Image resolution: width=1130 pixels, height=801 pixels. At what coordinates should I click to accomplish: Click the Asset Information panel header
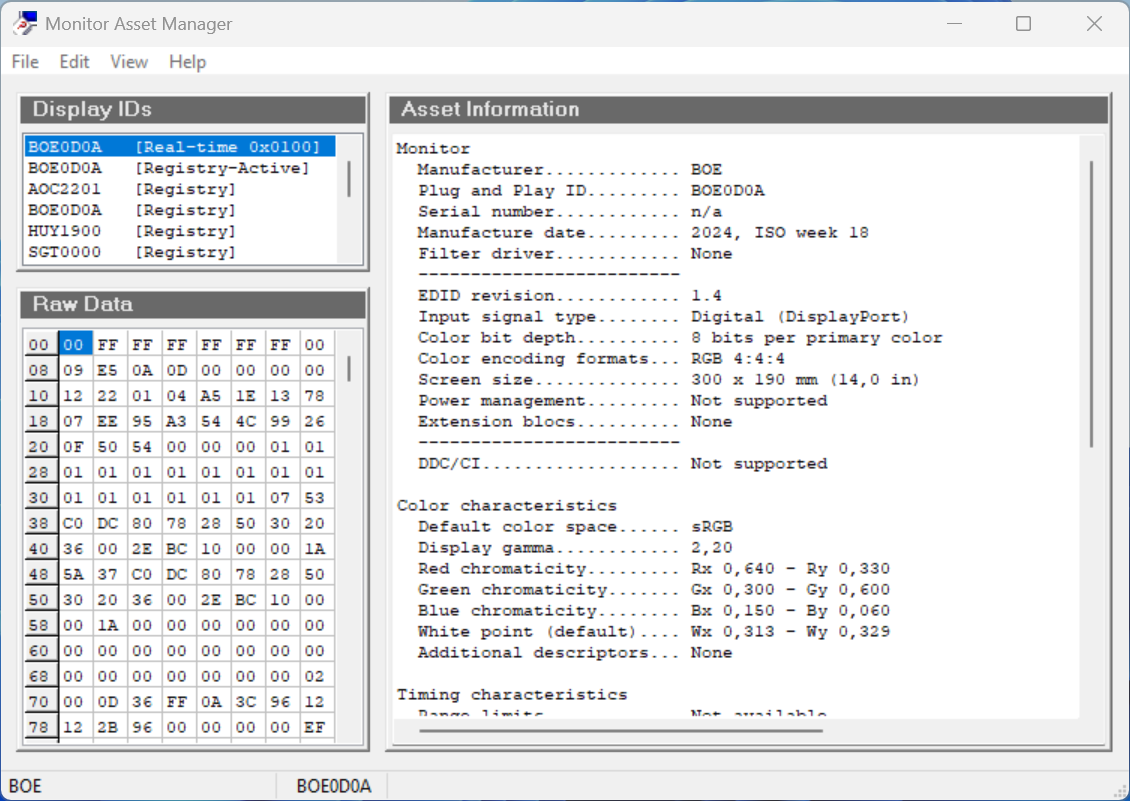[749, 110]
